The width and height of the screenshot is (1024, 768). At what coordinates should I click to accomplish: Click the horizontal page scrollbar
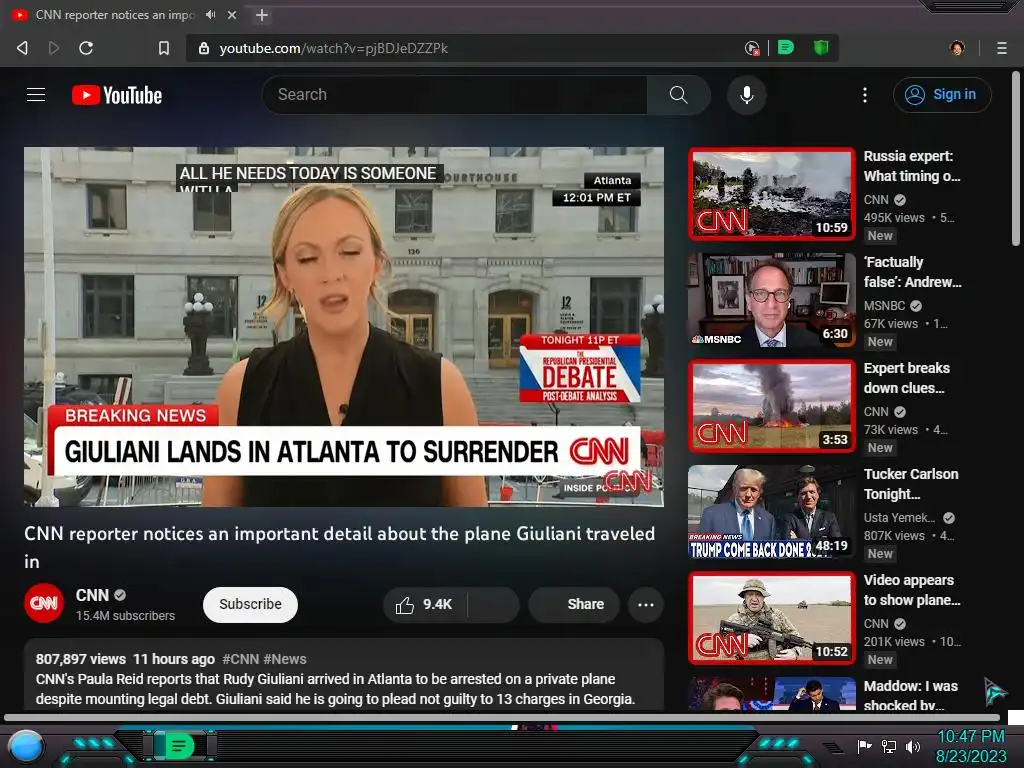(x=502, y=718)
